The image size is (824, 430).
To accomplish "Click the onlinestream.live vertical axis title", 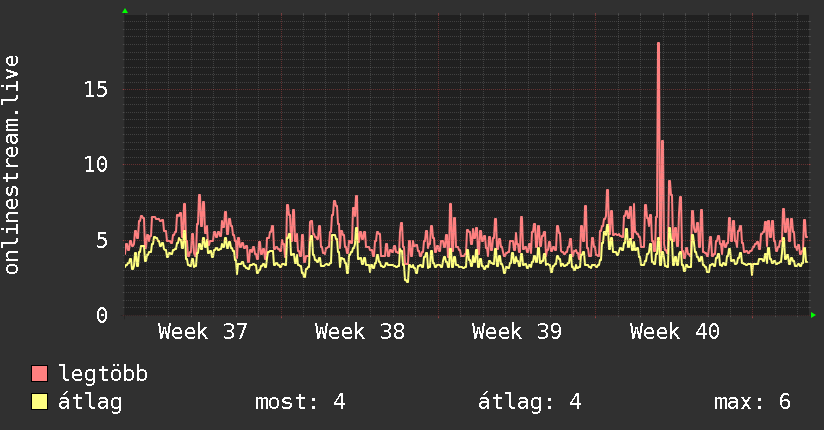I will [12, 165].
